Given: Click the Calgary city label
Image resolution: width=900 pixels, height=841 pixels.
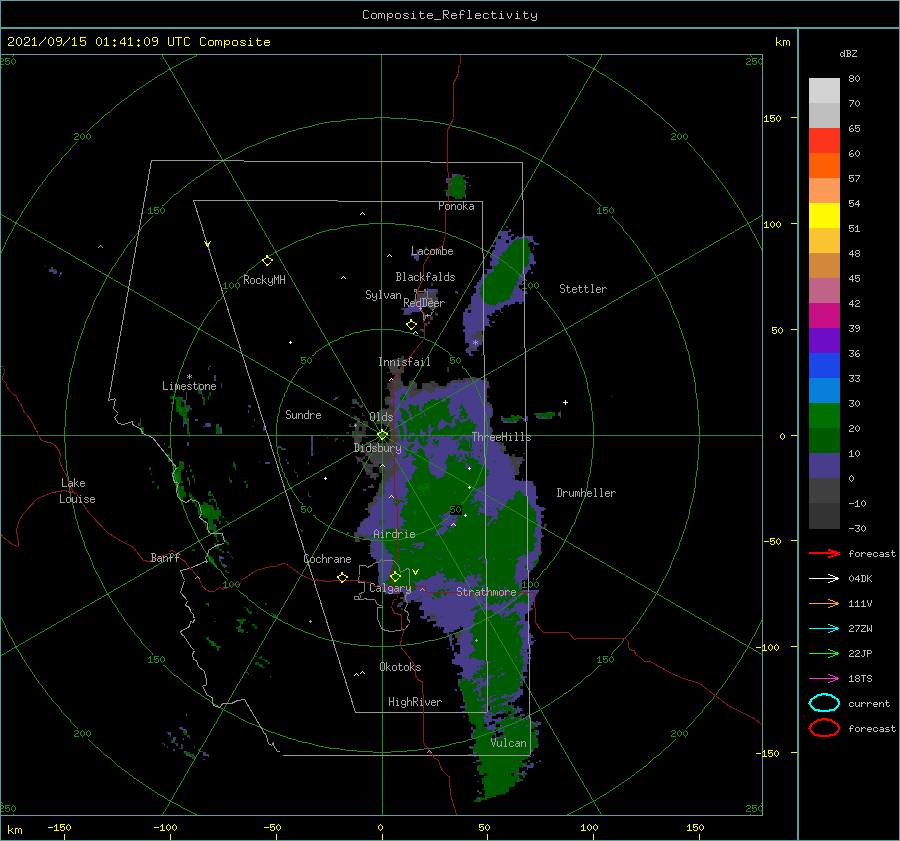Looking at the screenshot, I should point(390,588).
